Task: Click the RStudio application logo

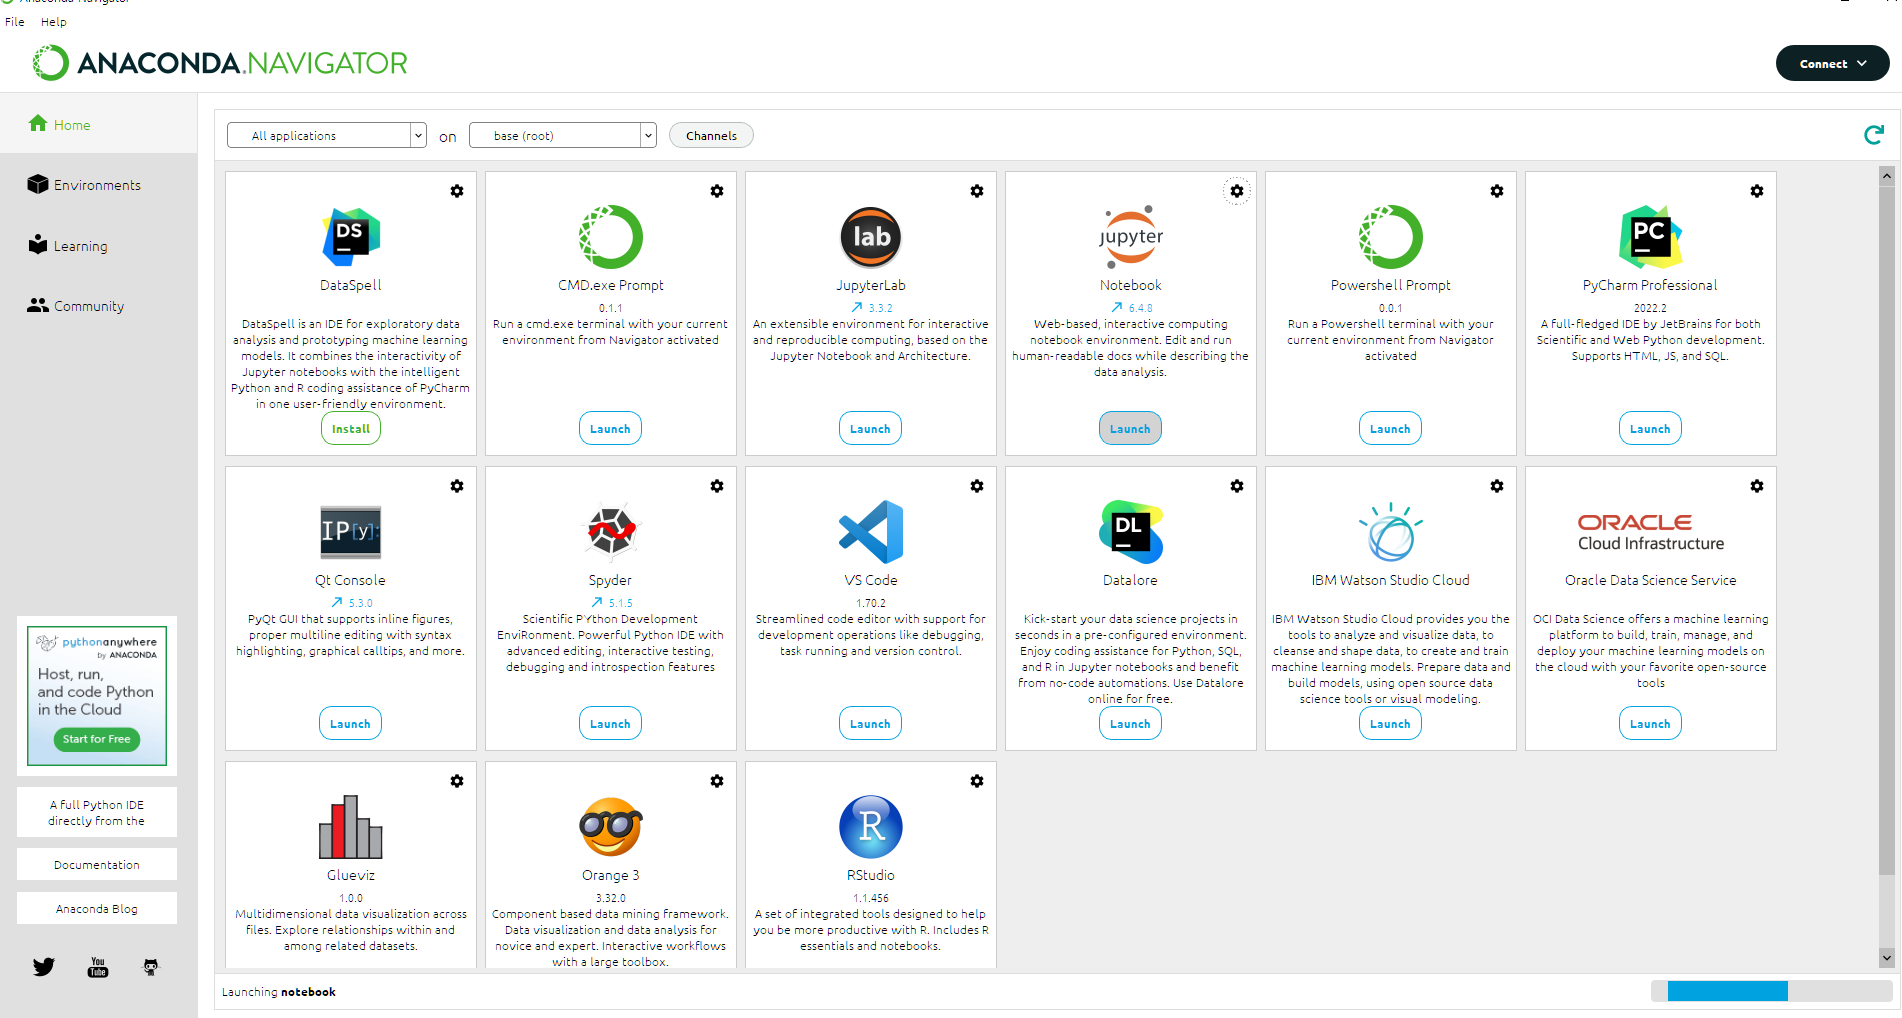Action: (x=871, y=827)
